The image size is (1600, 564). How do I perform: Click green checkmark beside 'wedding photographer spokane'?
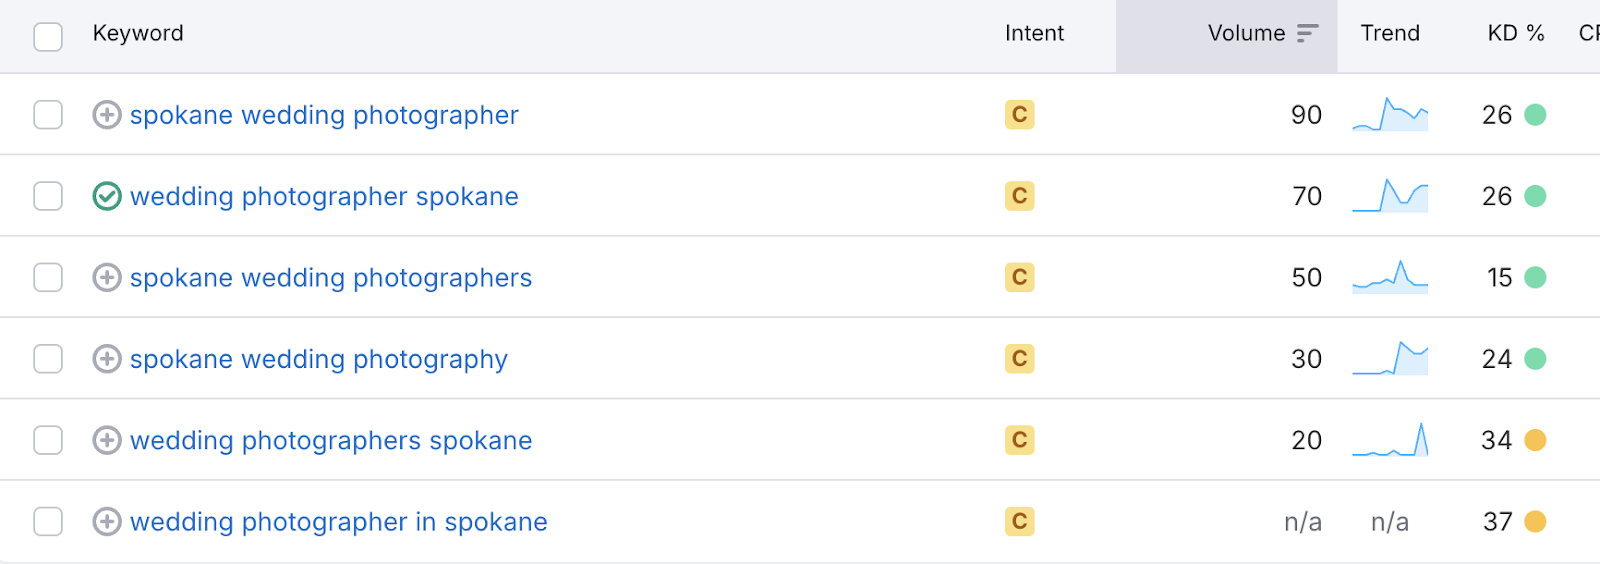[x=107, y=196]
